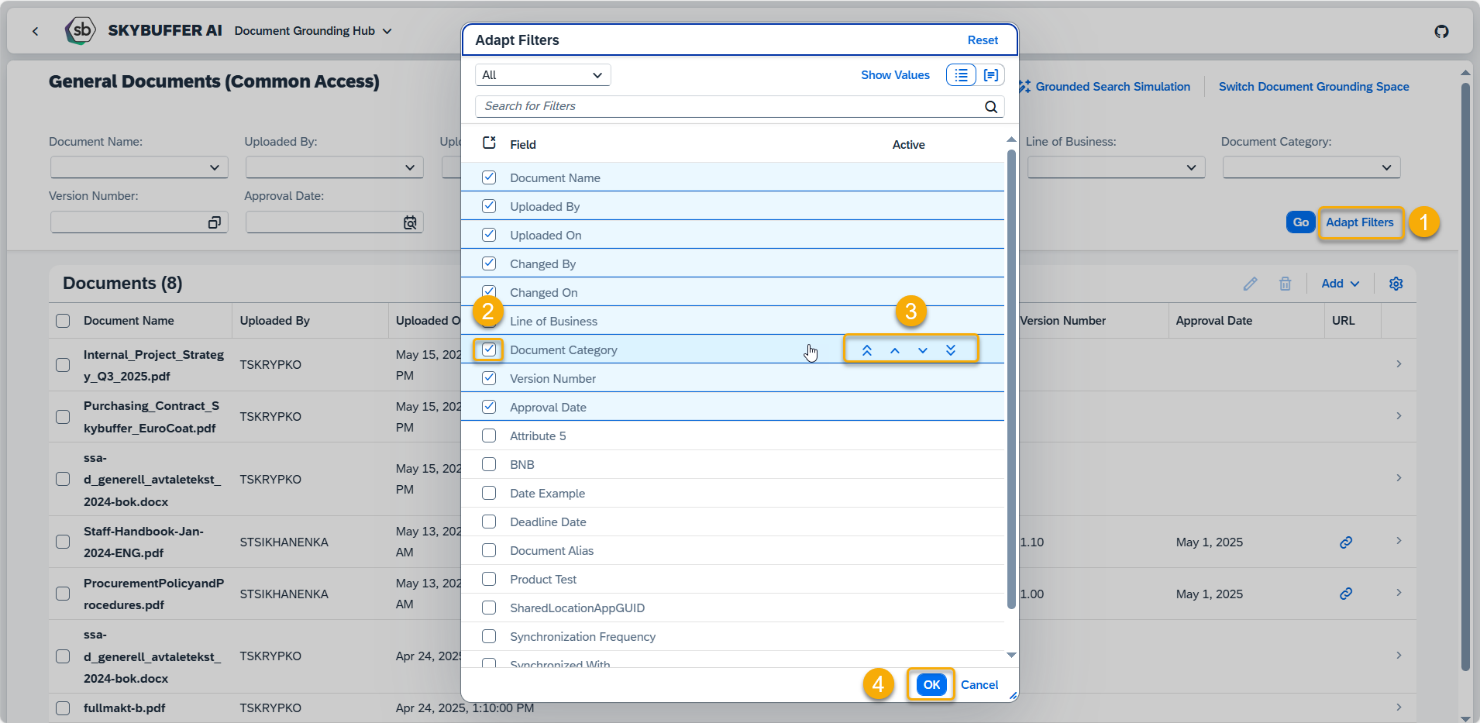
Task: Uncheck the Uploaded By filter
Action: [489, 206]
